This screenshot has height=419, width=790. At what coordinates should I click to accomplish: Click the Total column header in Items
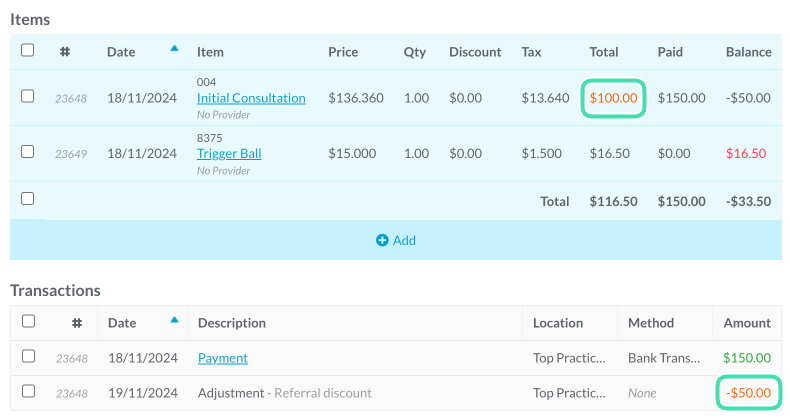tap(604, 52)
